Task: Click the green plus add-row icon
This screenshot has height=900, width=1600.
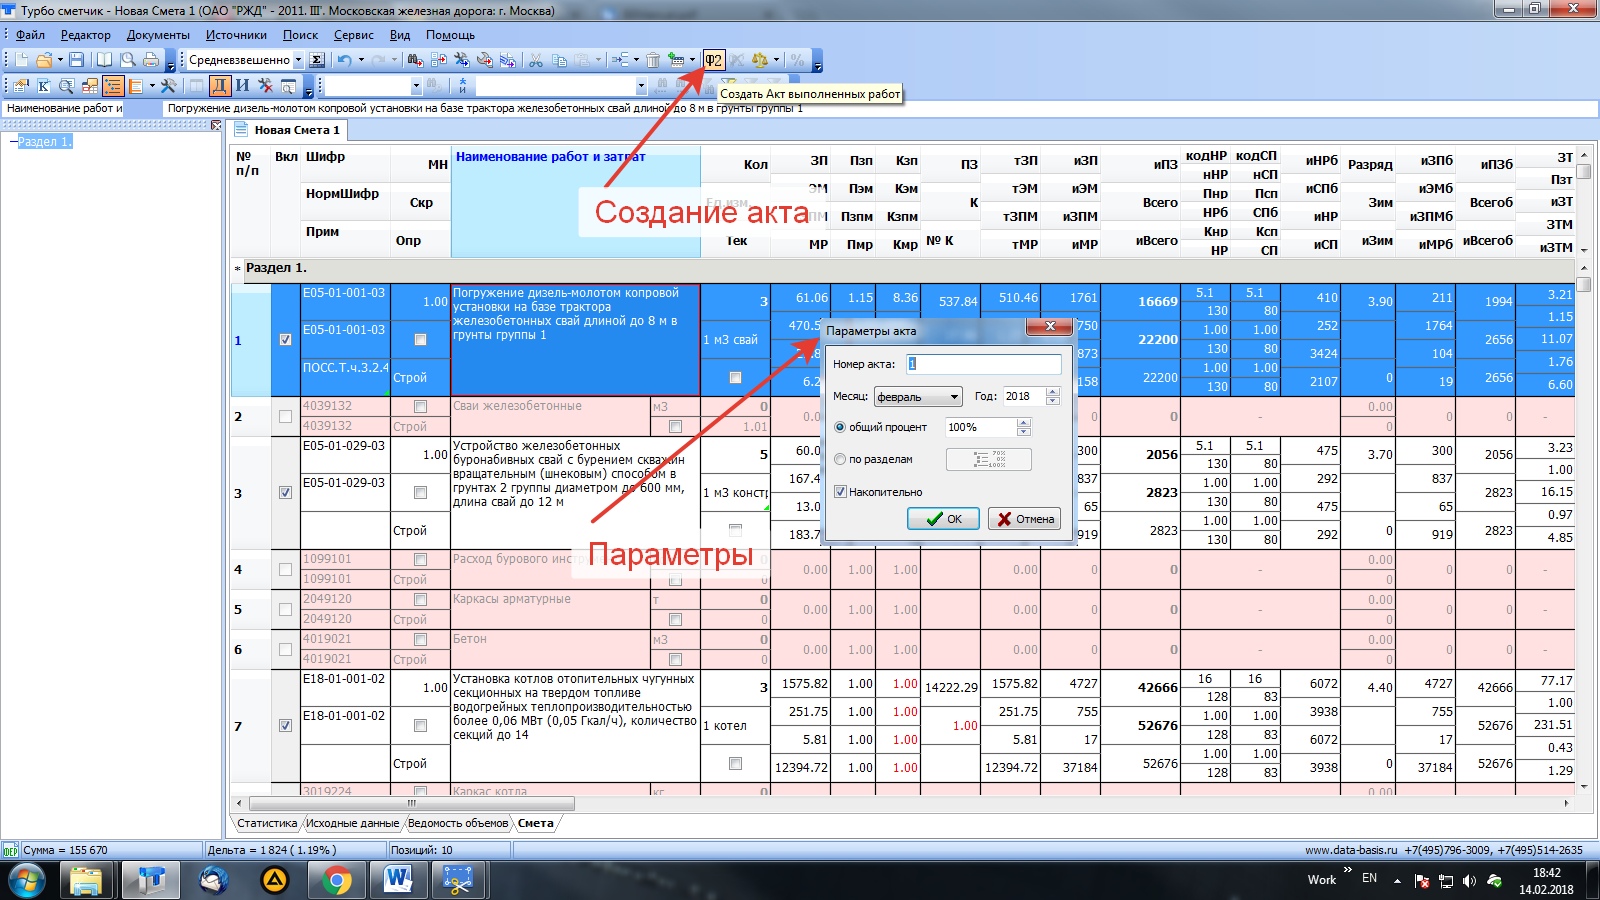Action: coord(677,60)
